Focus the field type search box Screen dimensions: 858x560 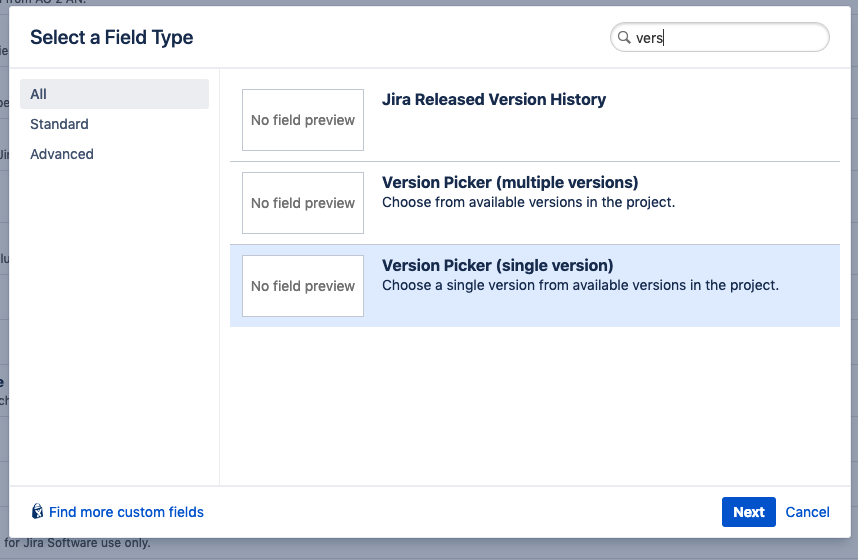[x=720, y=37]
